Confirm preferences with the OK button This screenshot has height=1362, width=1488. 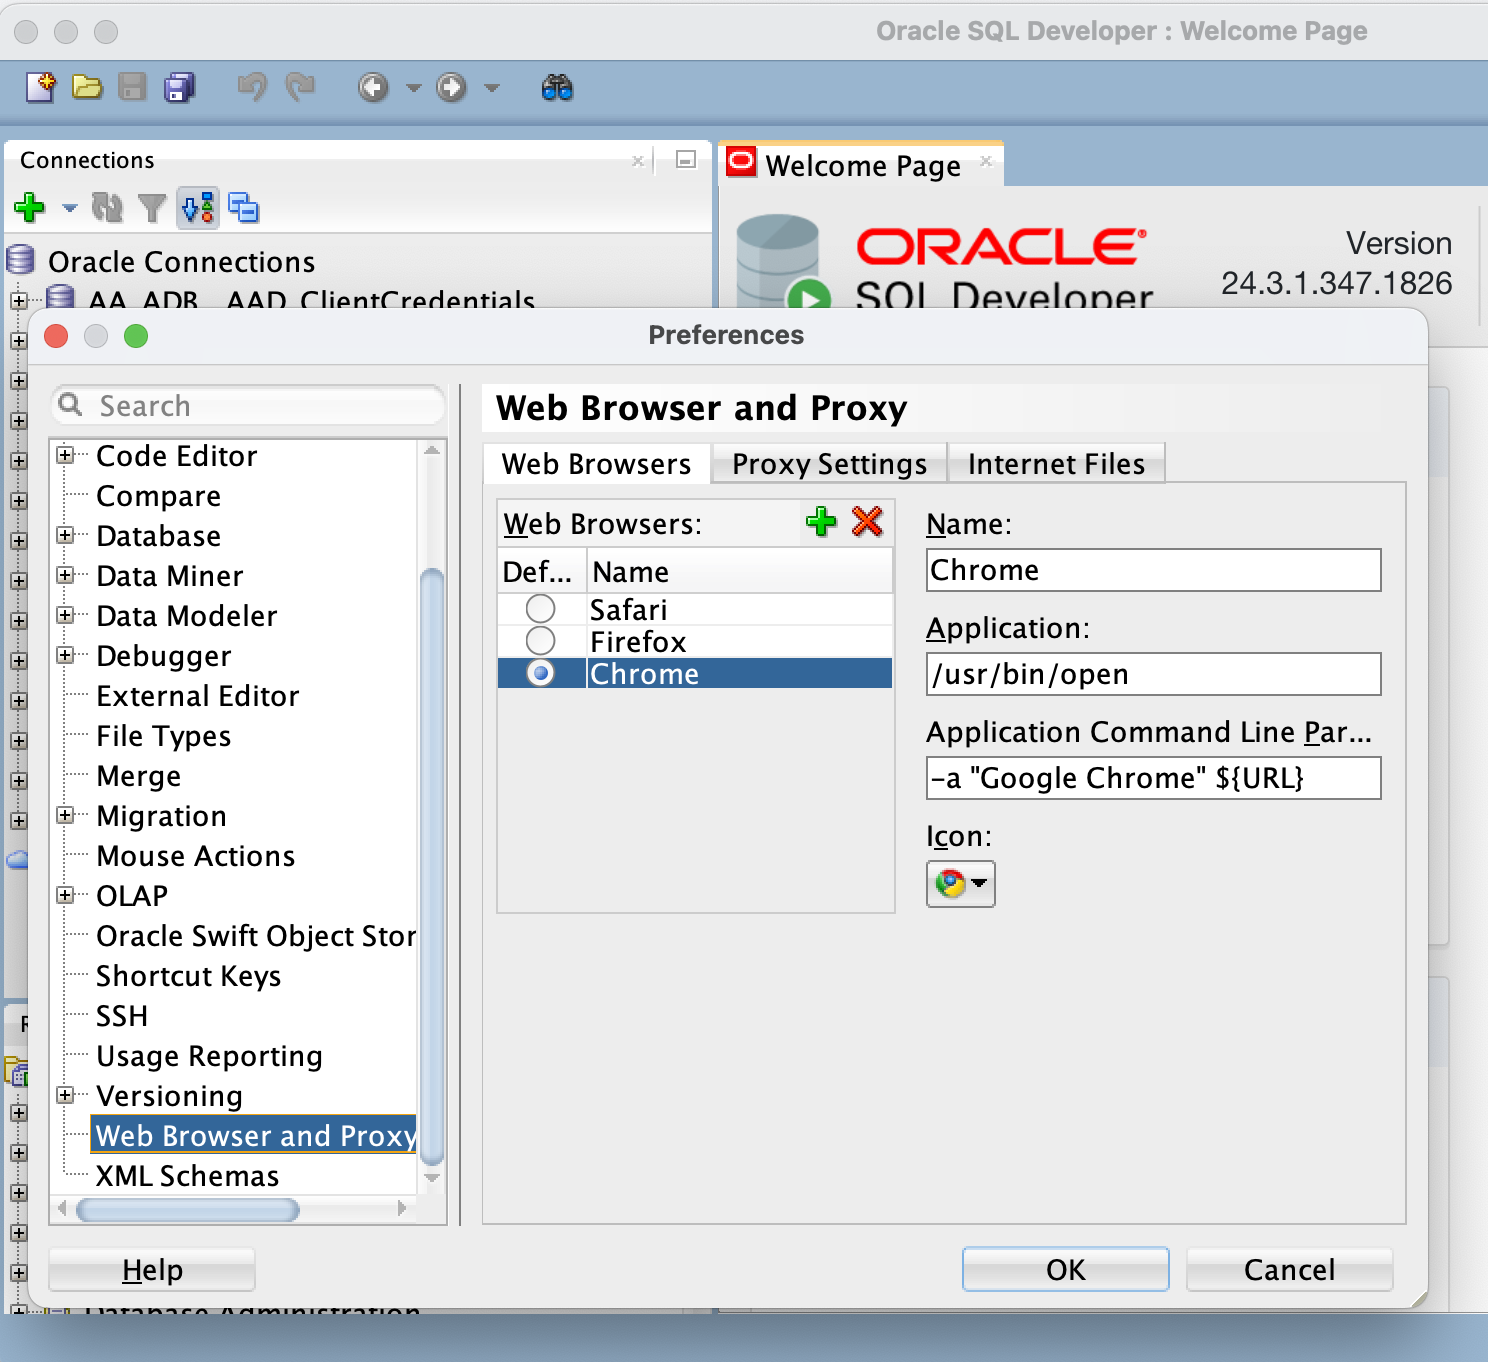1064,1269
